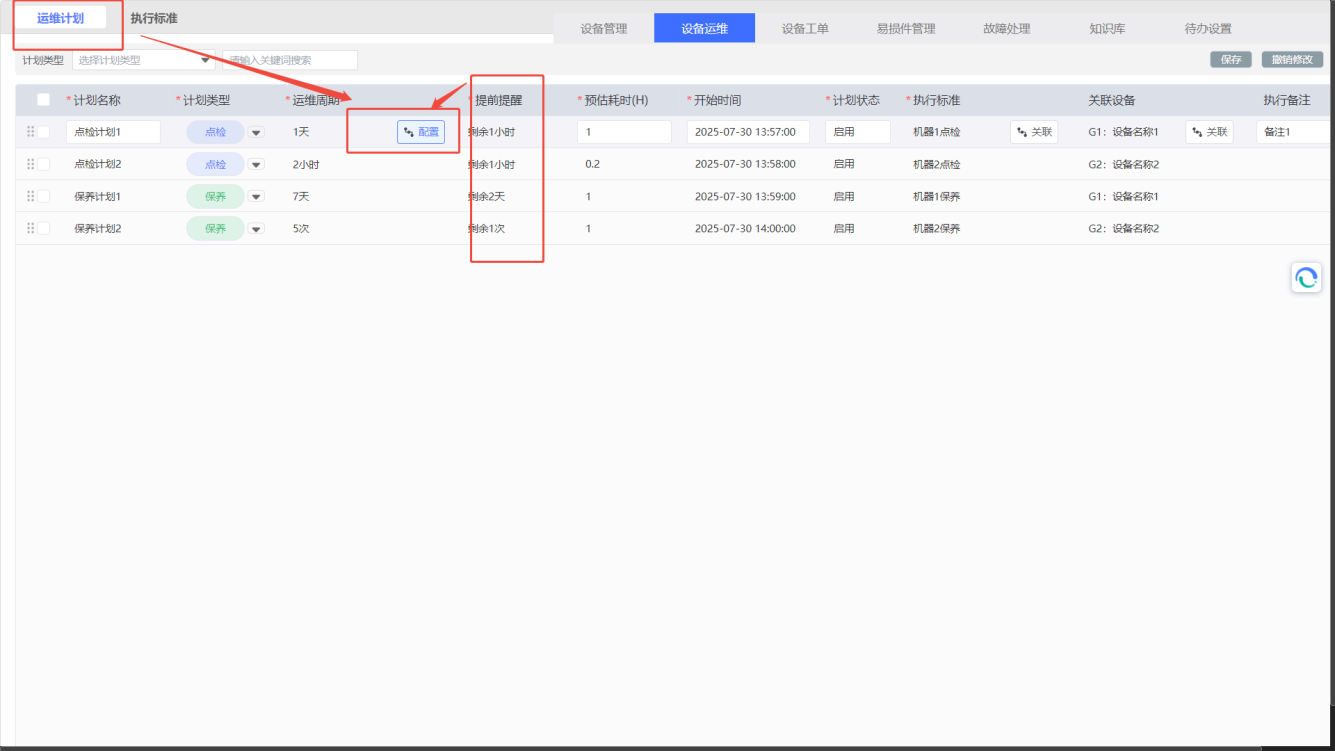
Task: Switch to the 执行标准 tab
Action: click(x=154, y=19)
